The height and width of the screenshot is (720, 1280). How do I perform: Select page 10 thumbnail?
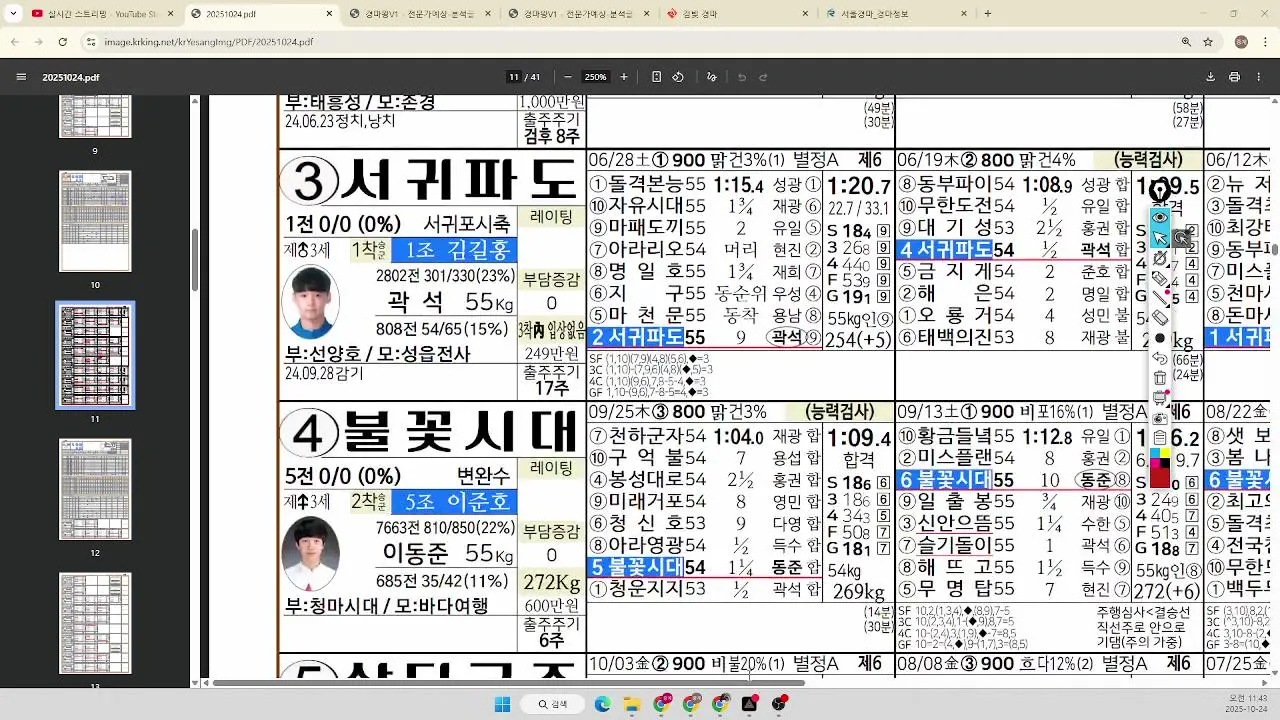point(95,221)
